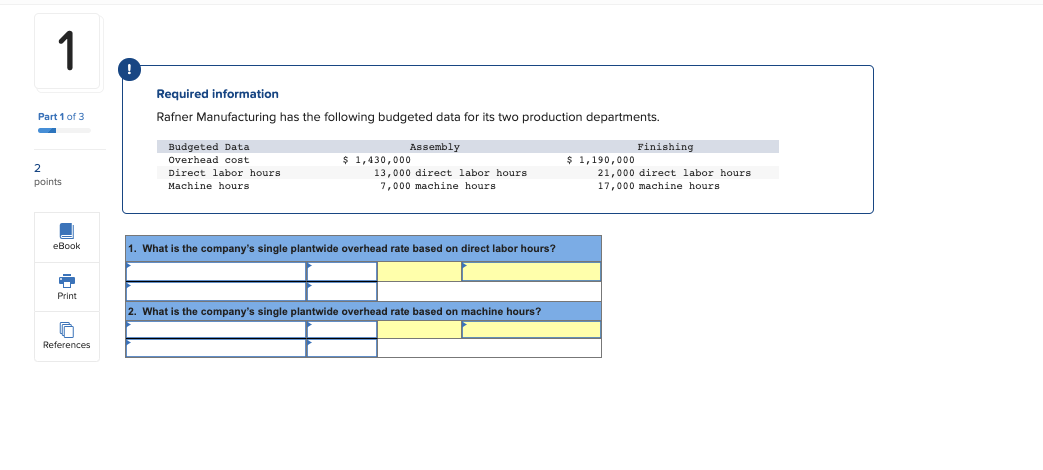
Task: Click white result cell under question 2
Action: [x=490, y=348]
